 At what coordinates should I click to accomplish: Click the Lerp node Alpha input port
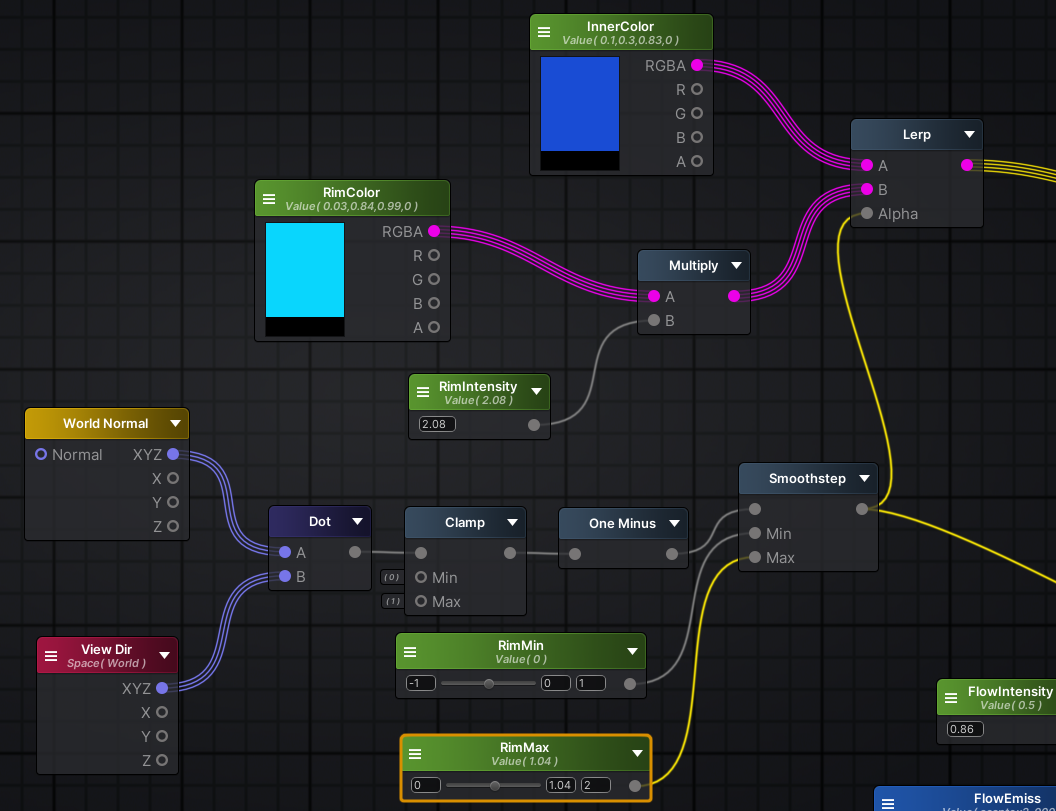click(x=867, y=213)
